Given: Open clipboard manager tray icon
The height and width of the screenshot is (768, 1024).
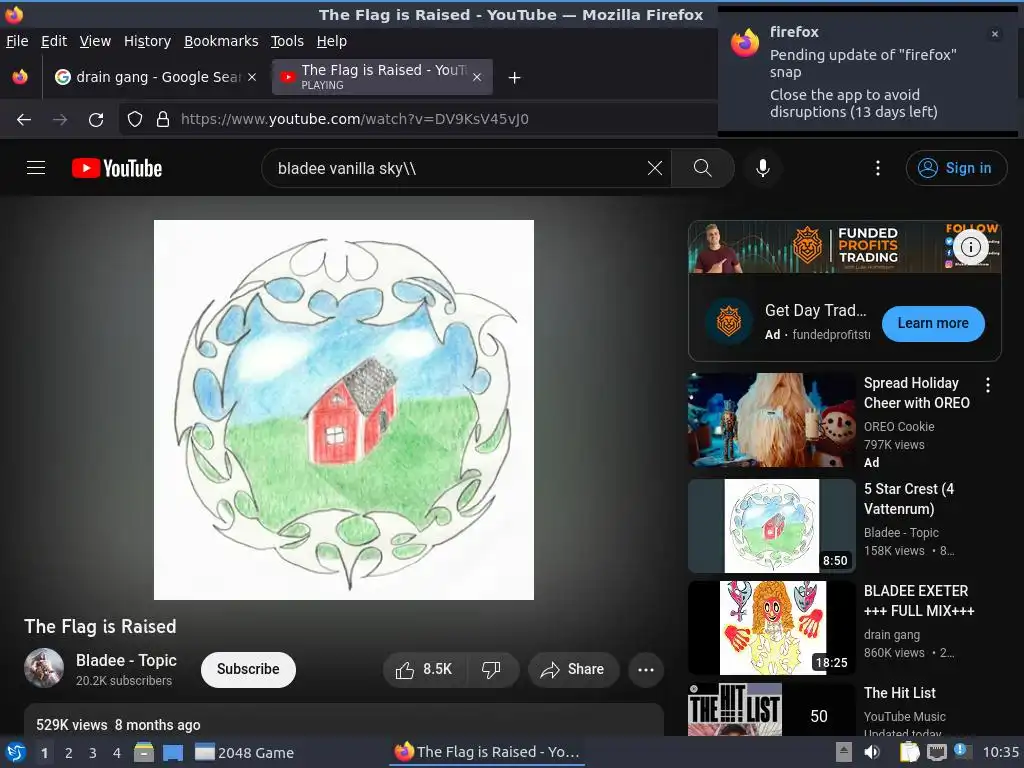Looking at the screenshot, I should (x=909, y=752).
